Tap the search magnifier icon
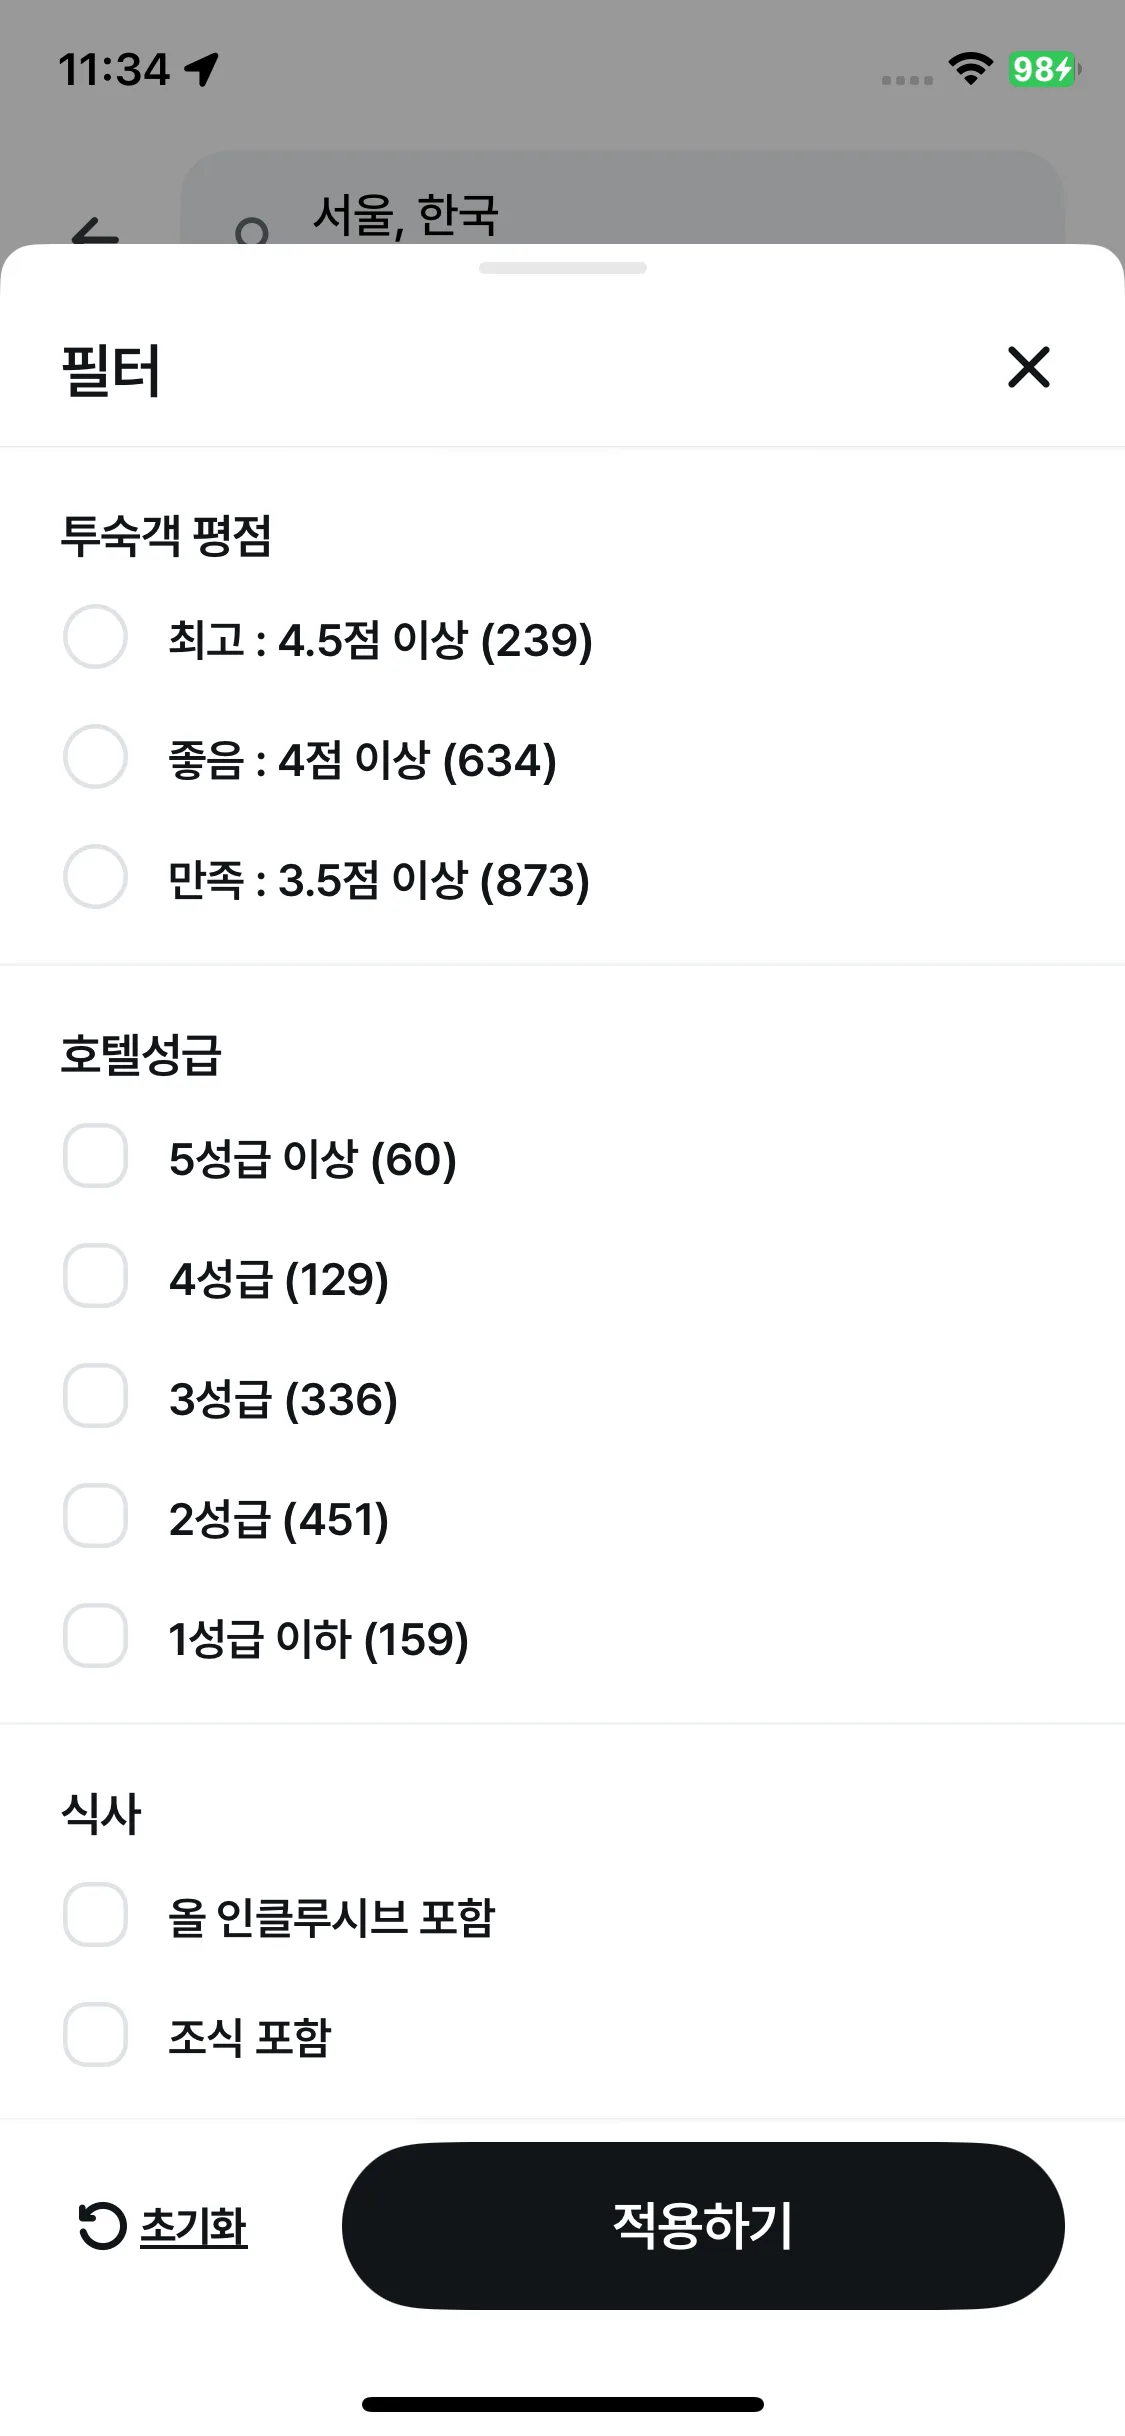1125x2436 pixels. [252, 234]
